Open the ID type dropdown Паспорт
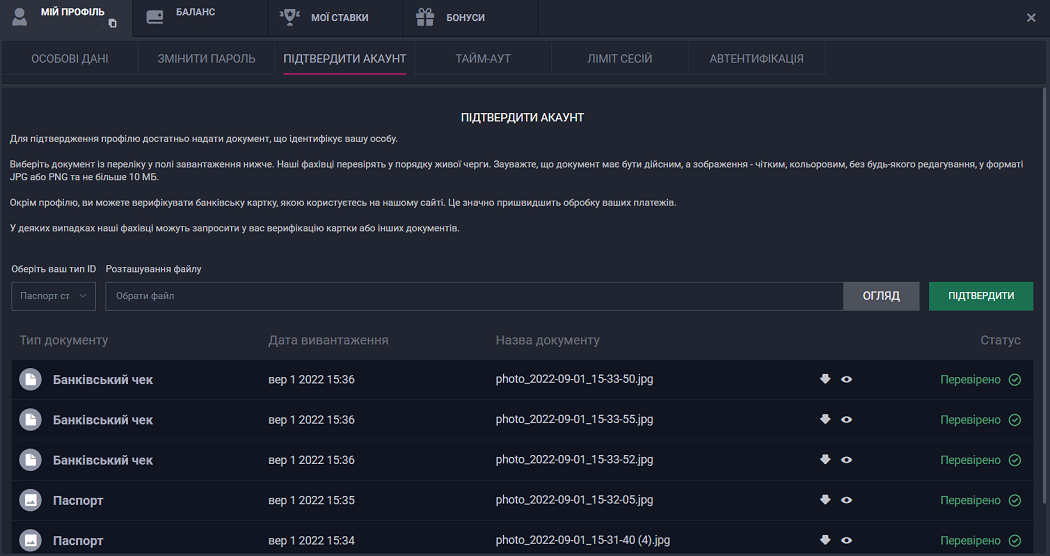Screen dimensions: 1050x556 [x=54, y=296]
